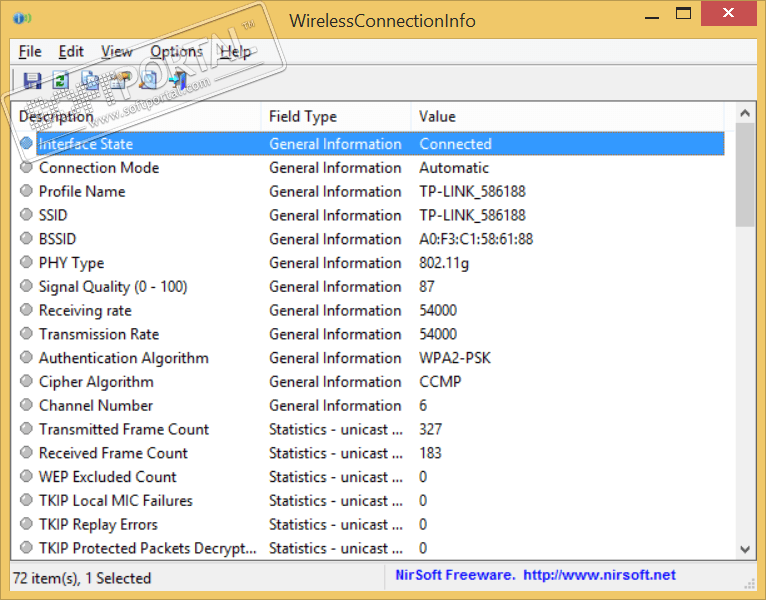The image size is (766, 600).
Task: Click the Copy selected items toolbar icon
Action: tap(91, 80)
